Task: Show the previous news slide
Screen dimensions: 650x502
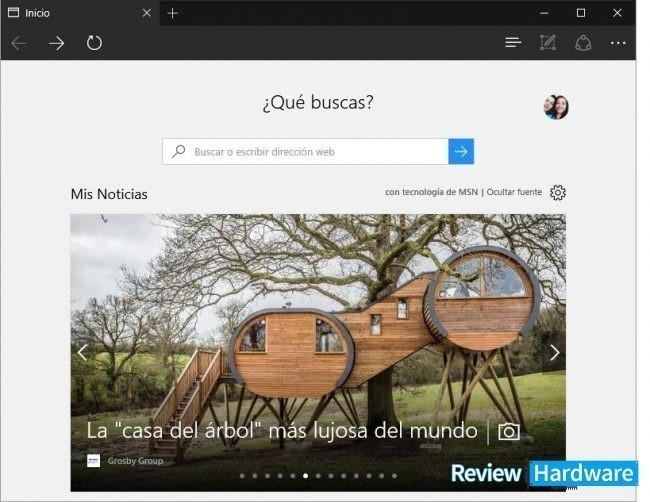Action: [x=82, y=353]
